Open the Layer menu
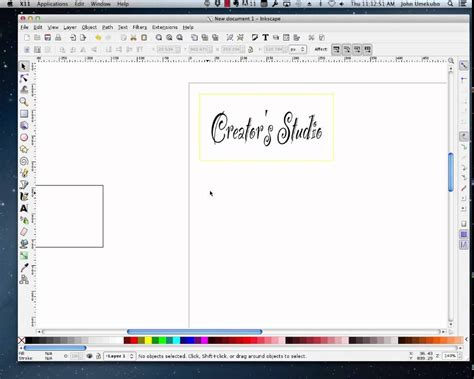Image resolution: width=474 pixels, height=379 pixels. tap(70, 27)
